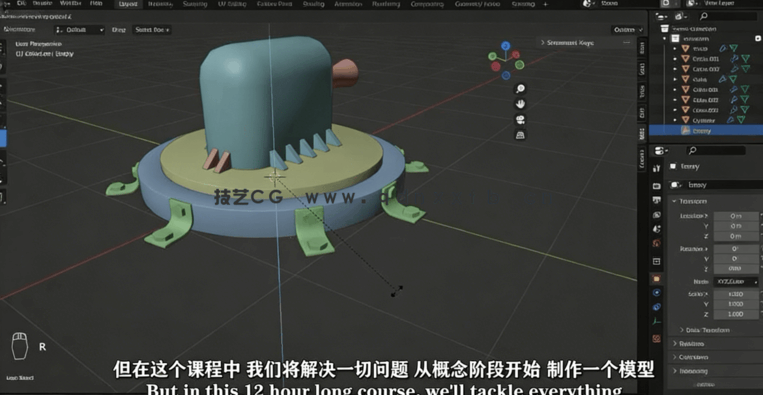Open the Output properties tab icon
The height and width of the screenshot is (395, 763).
coord(656,200)
